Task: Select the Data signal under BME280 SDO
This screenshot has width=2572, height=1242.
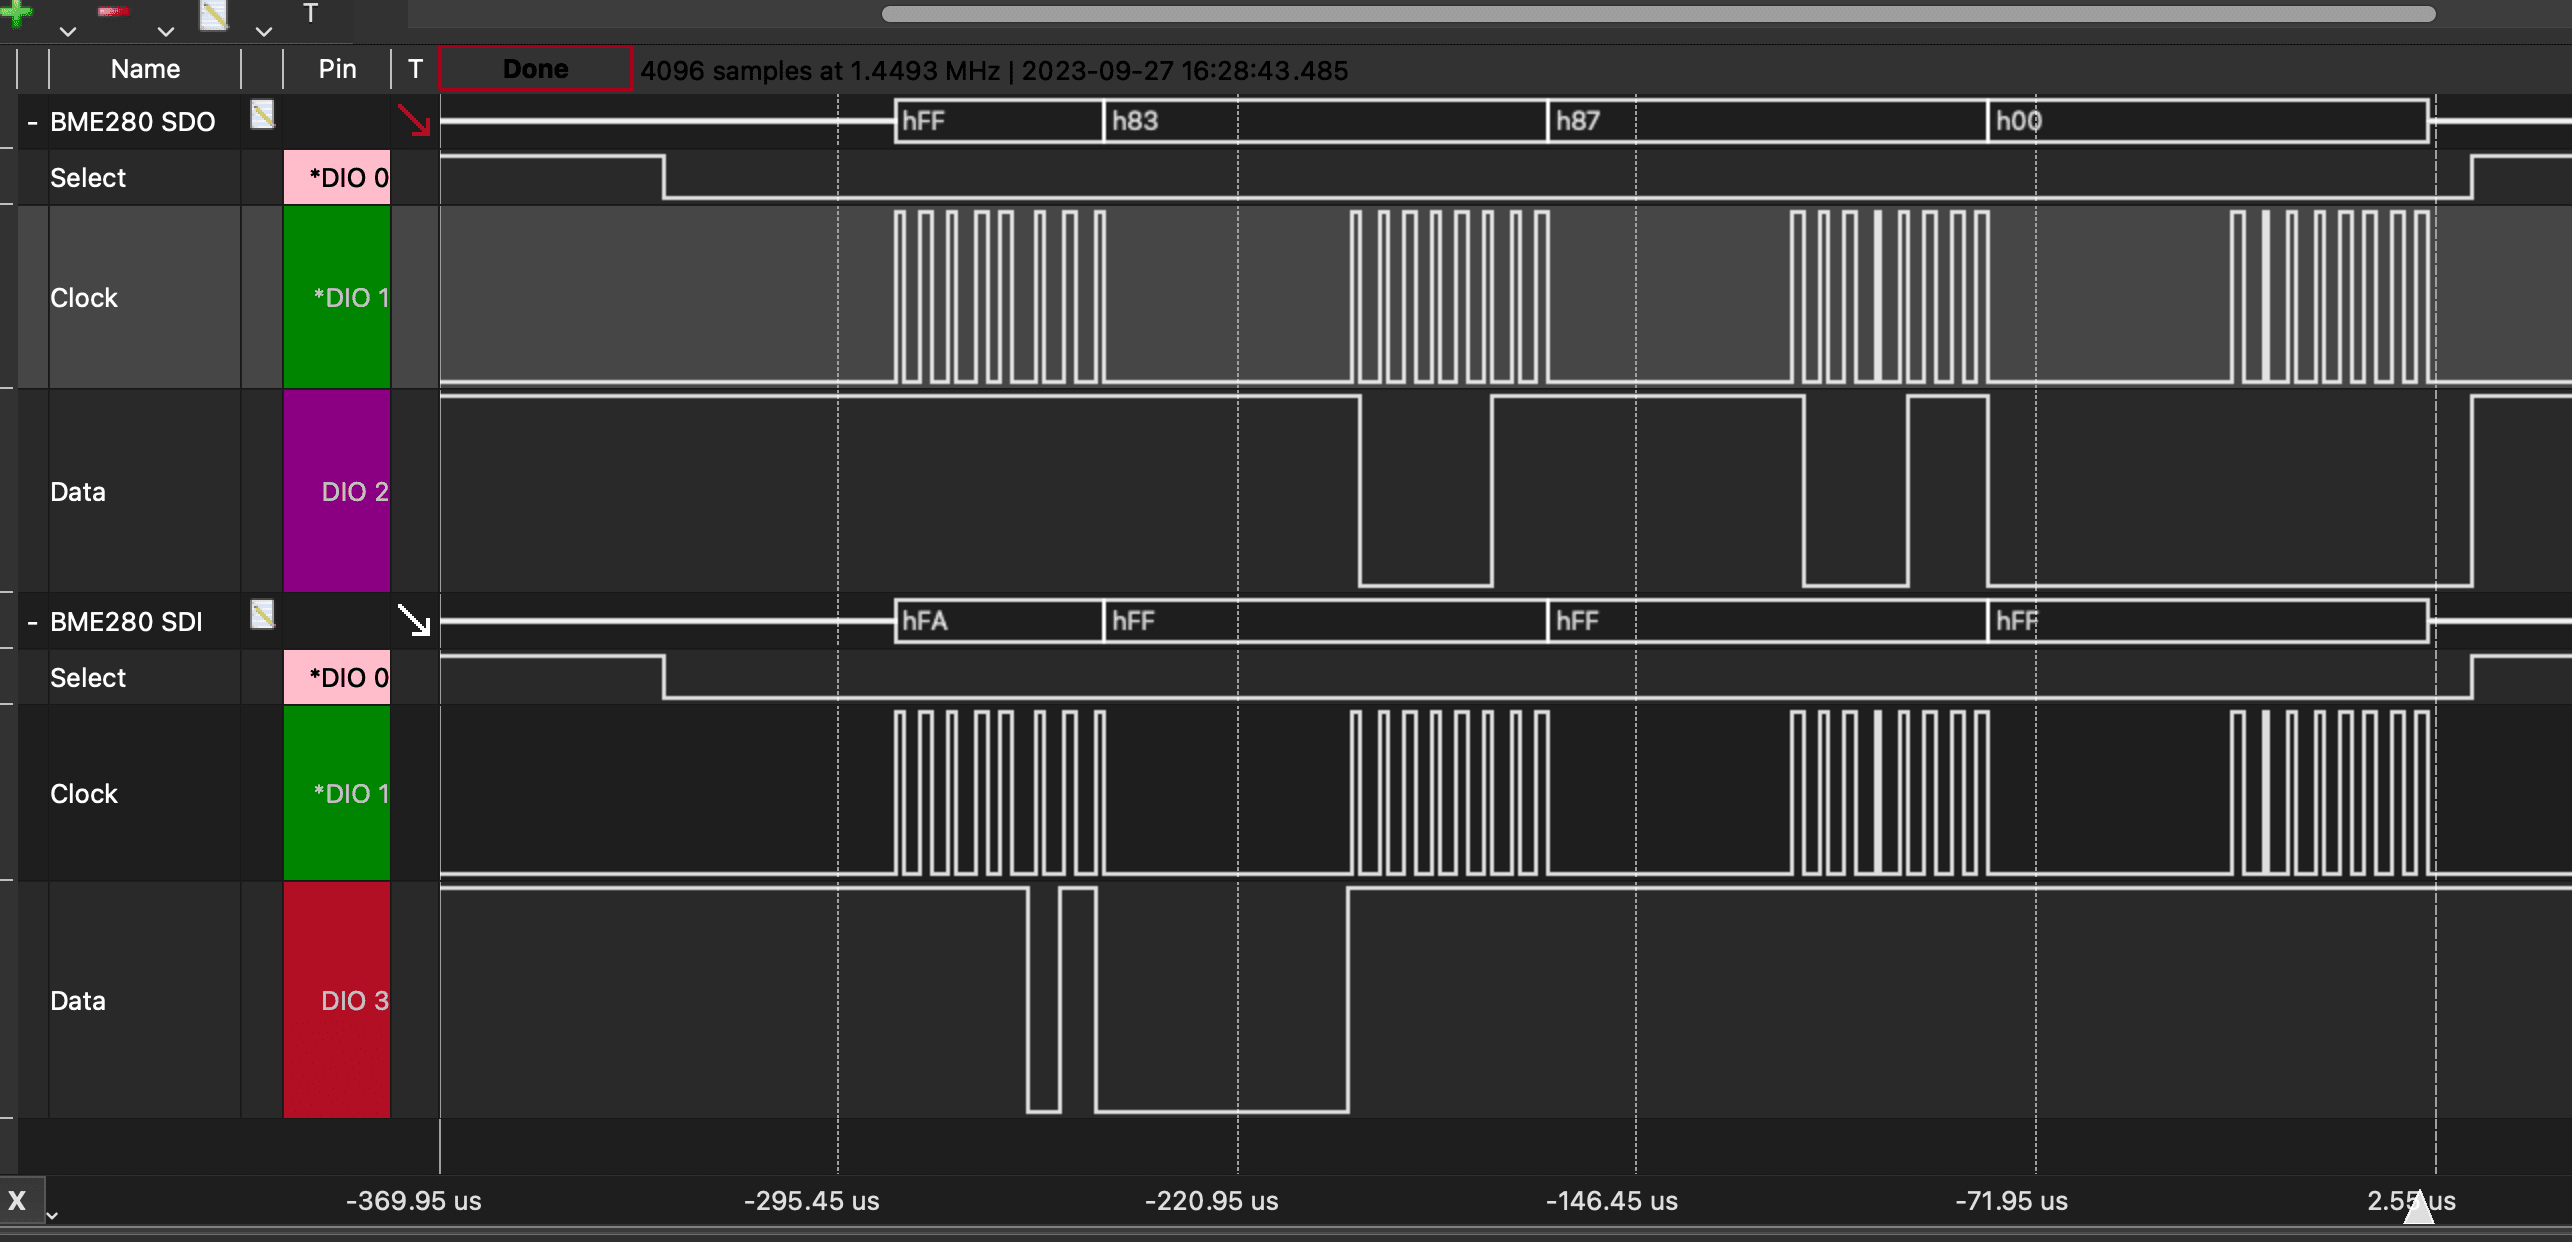Action: [78, 492]
